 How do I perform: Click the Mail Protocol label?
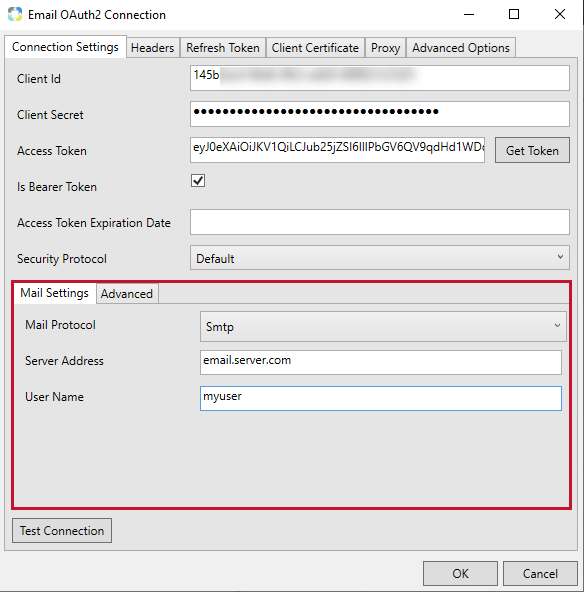[60, 325]
